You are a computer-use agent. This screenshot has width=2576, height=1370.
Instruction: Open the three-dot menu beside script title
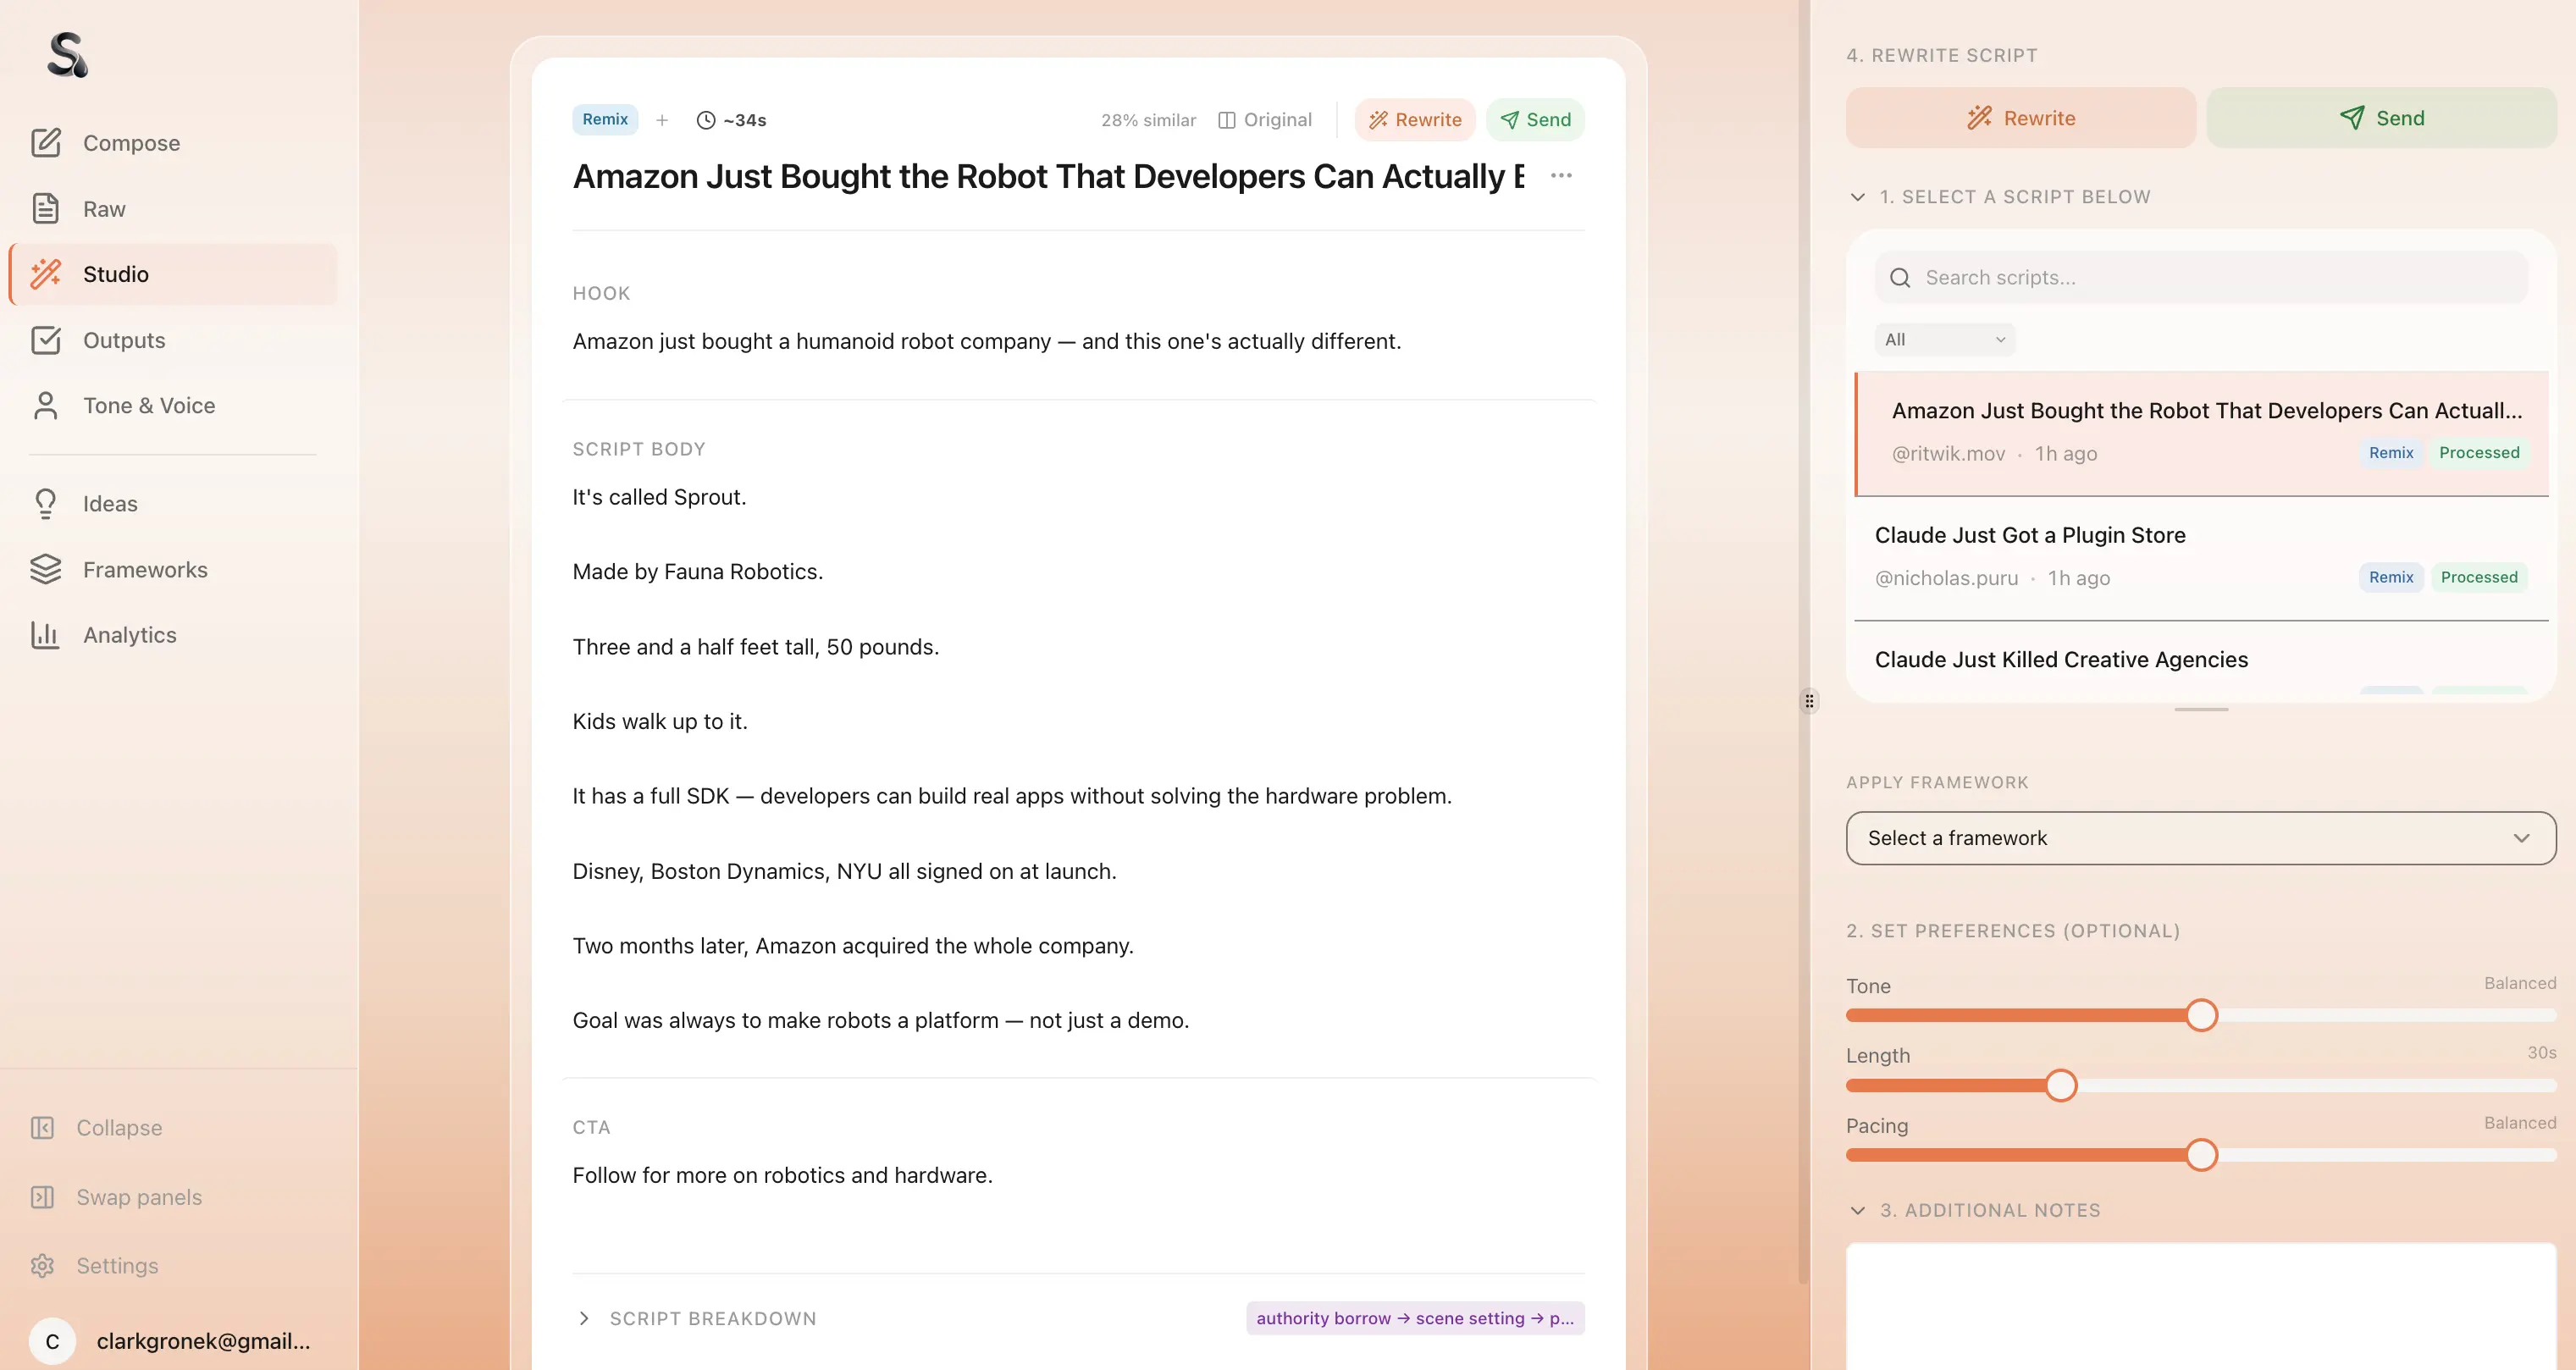[1561, 176]
